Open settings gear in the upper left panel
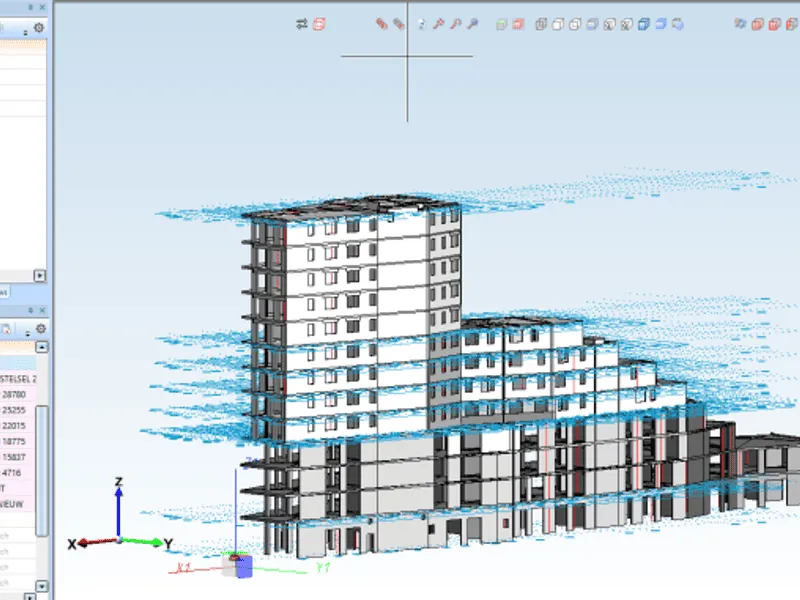The image size is (800, 600). tap(39, 28)
